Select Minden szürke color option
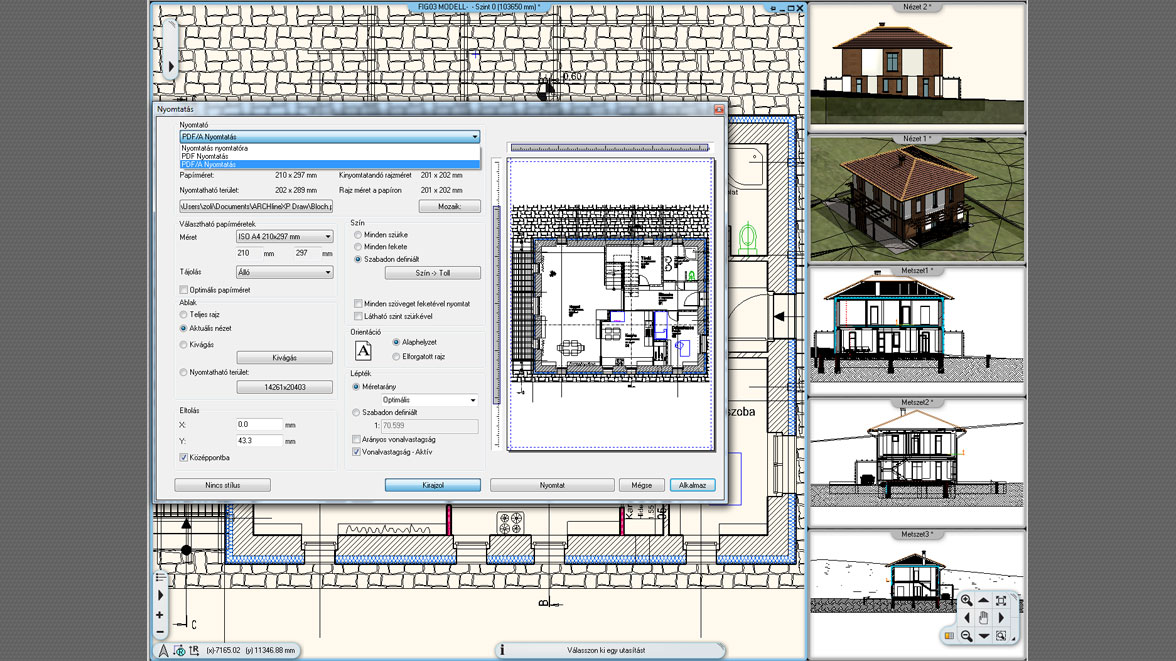The width and height of the screenshot is (1176, 661). (358, 235)
